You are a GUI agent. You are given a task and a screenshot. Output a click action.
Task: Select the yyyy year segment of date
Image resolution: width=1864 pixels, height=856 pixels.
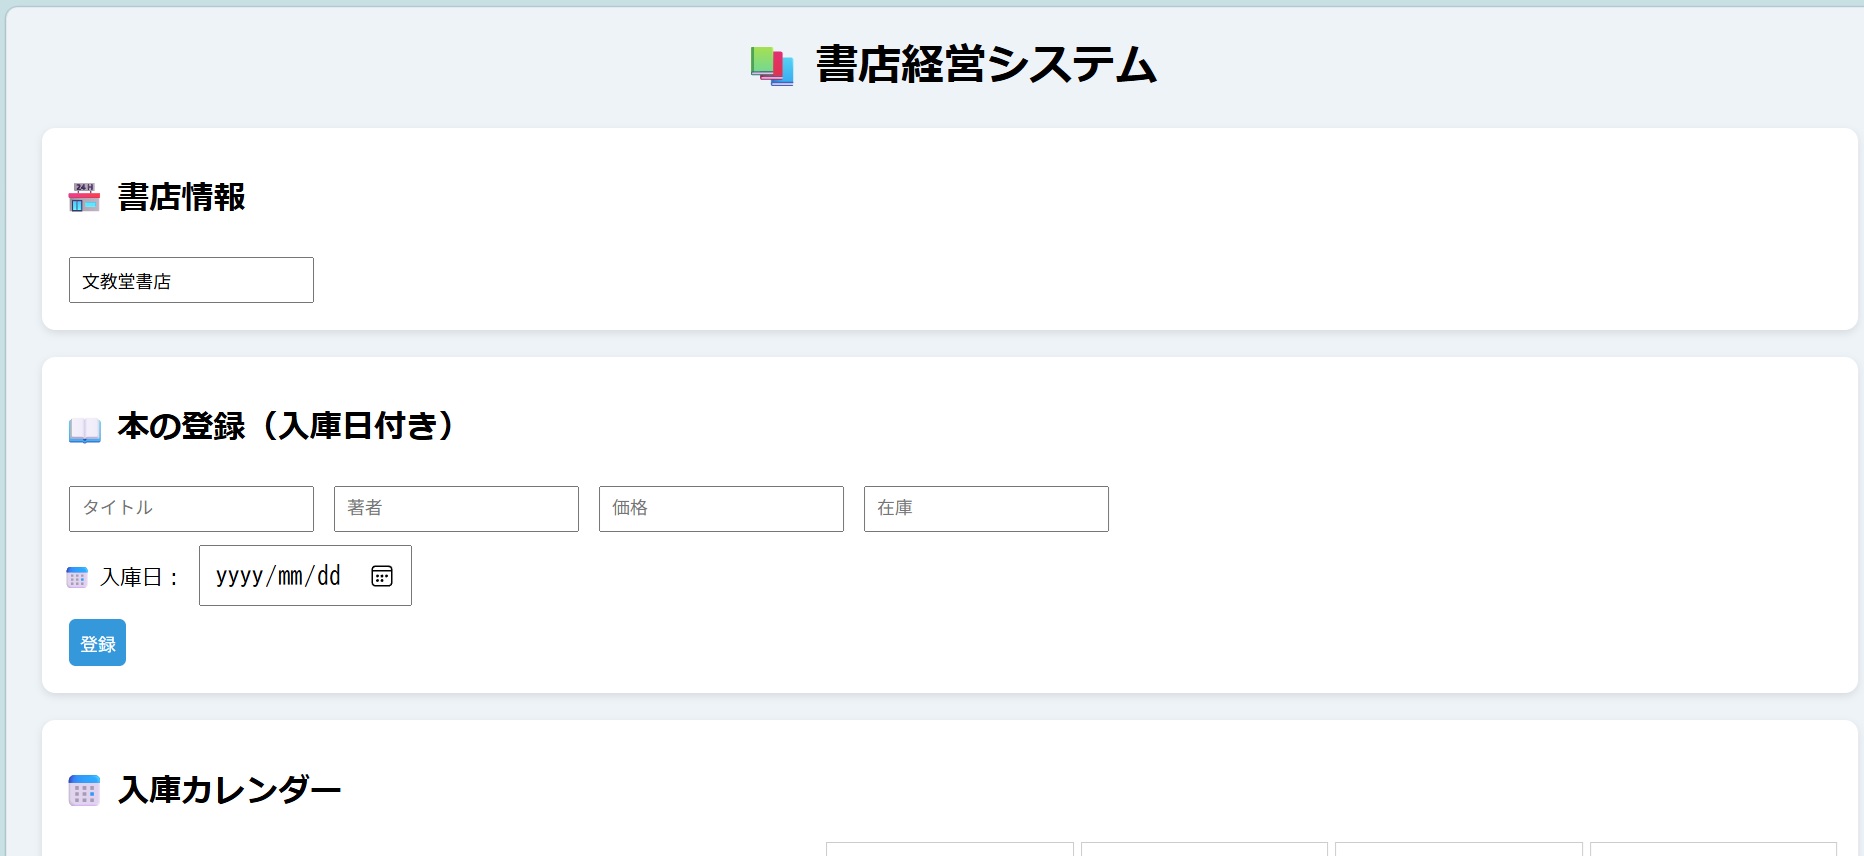(239, 576)
